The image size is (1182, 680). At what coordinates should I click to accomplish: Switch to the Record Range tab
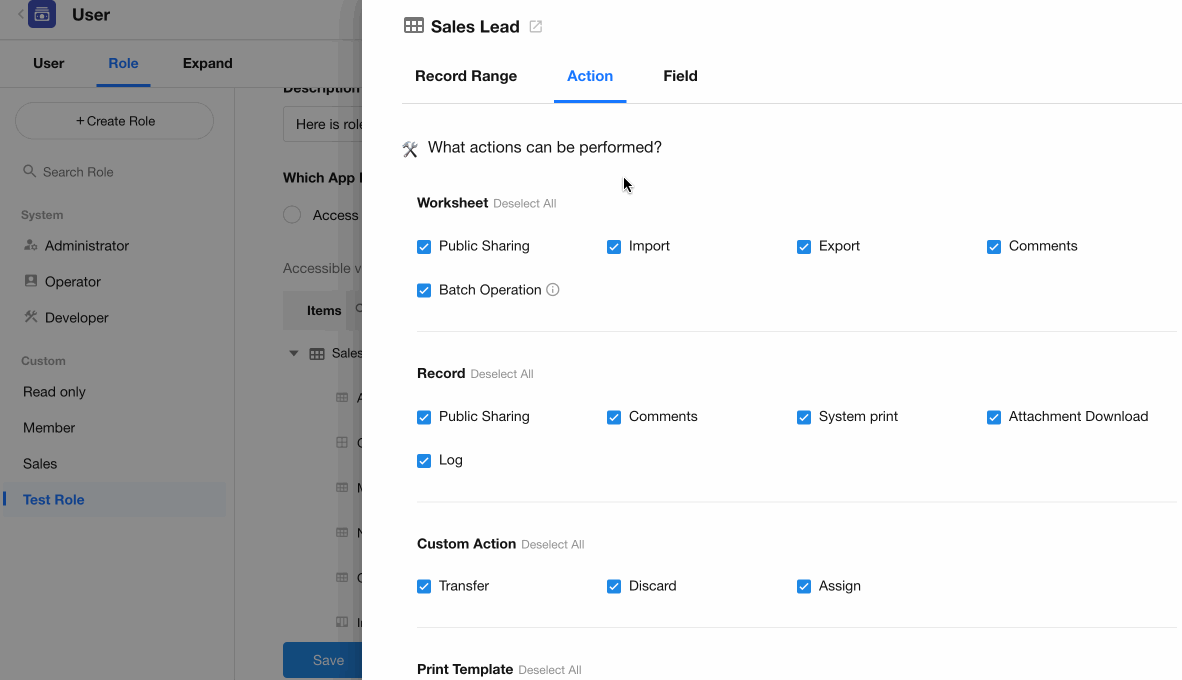click(x=466, y=76)
